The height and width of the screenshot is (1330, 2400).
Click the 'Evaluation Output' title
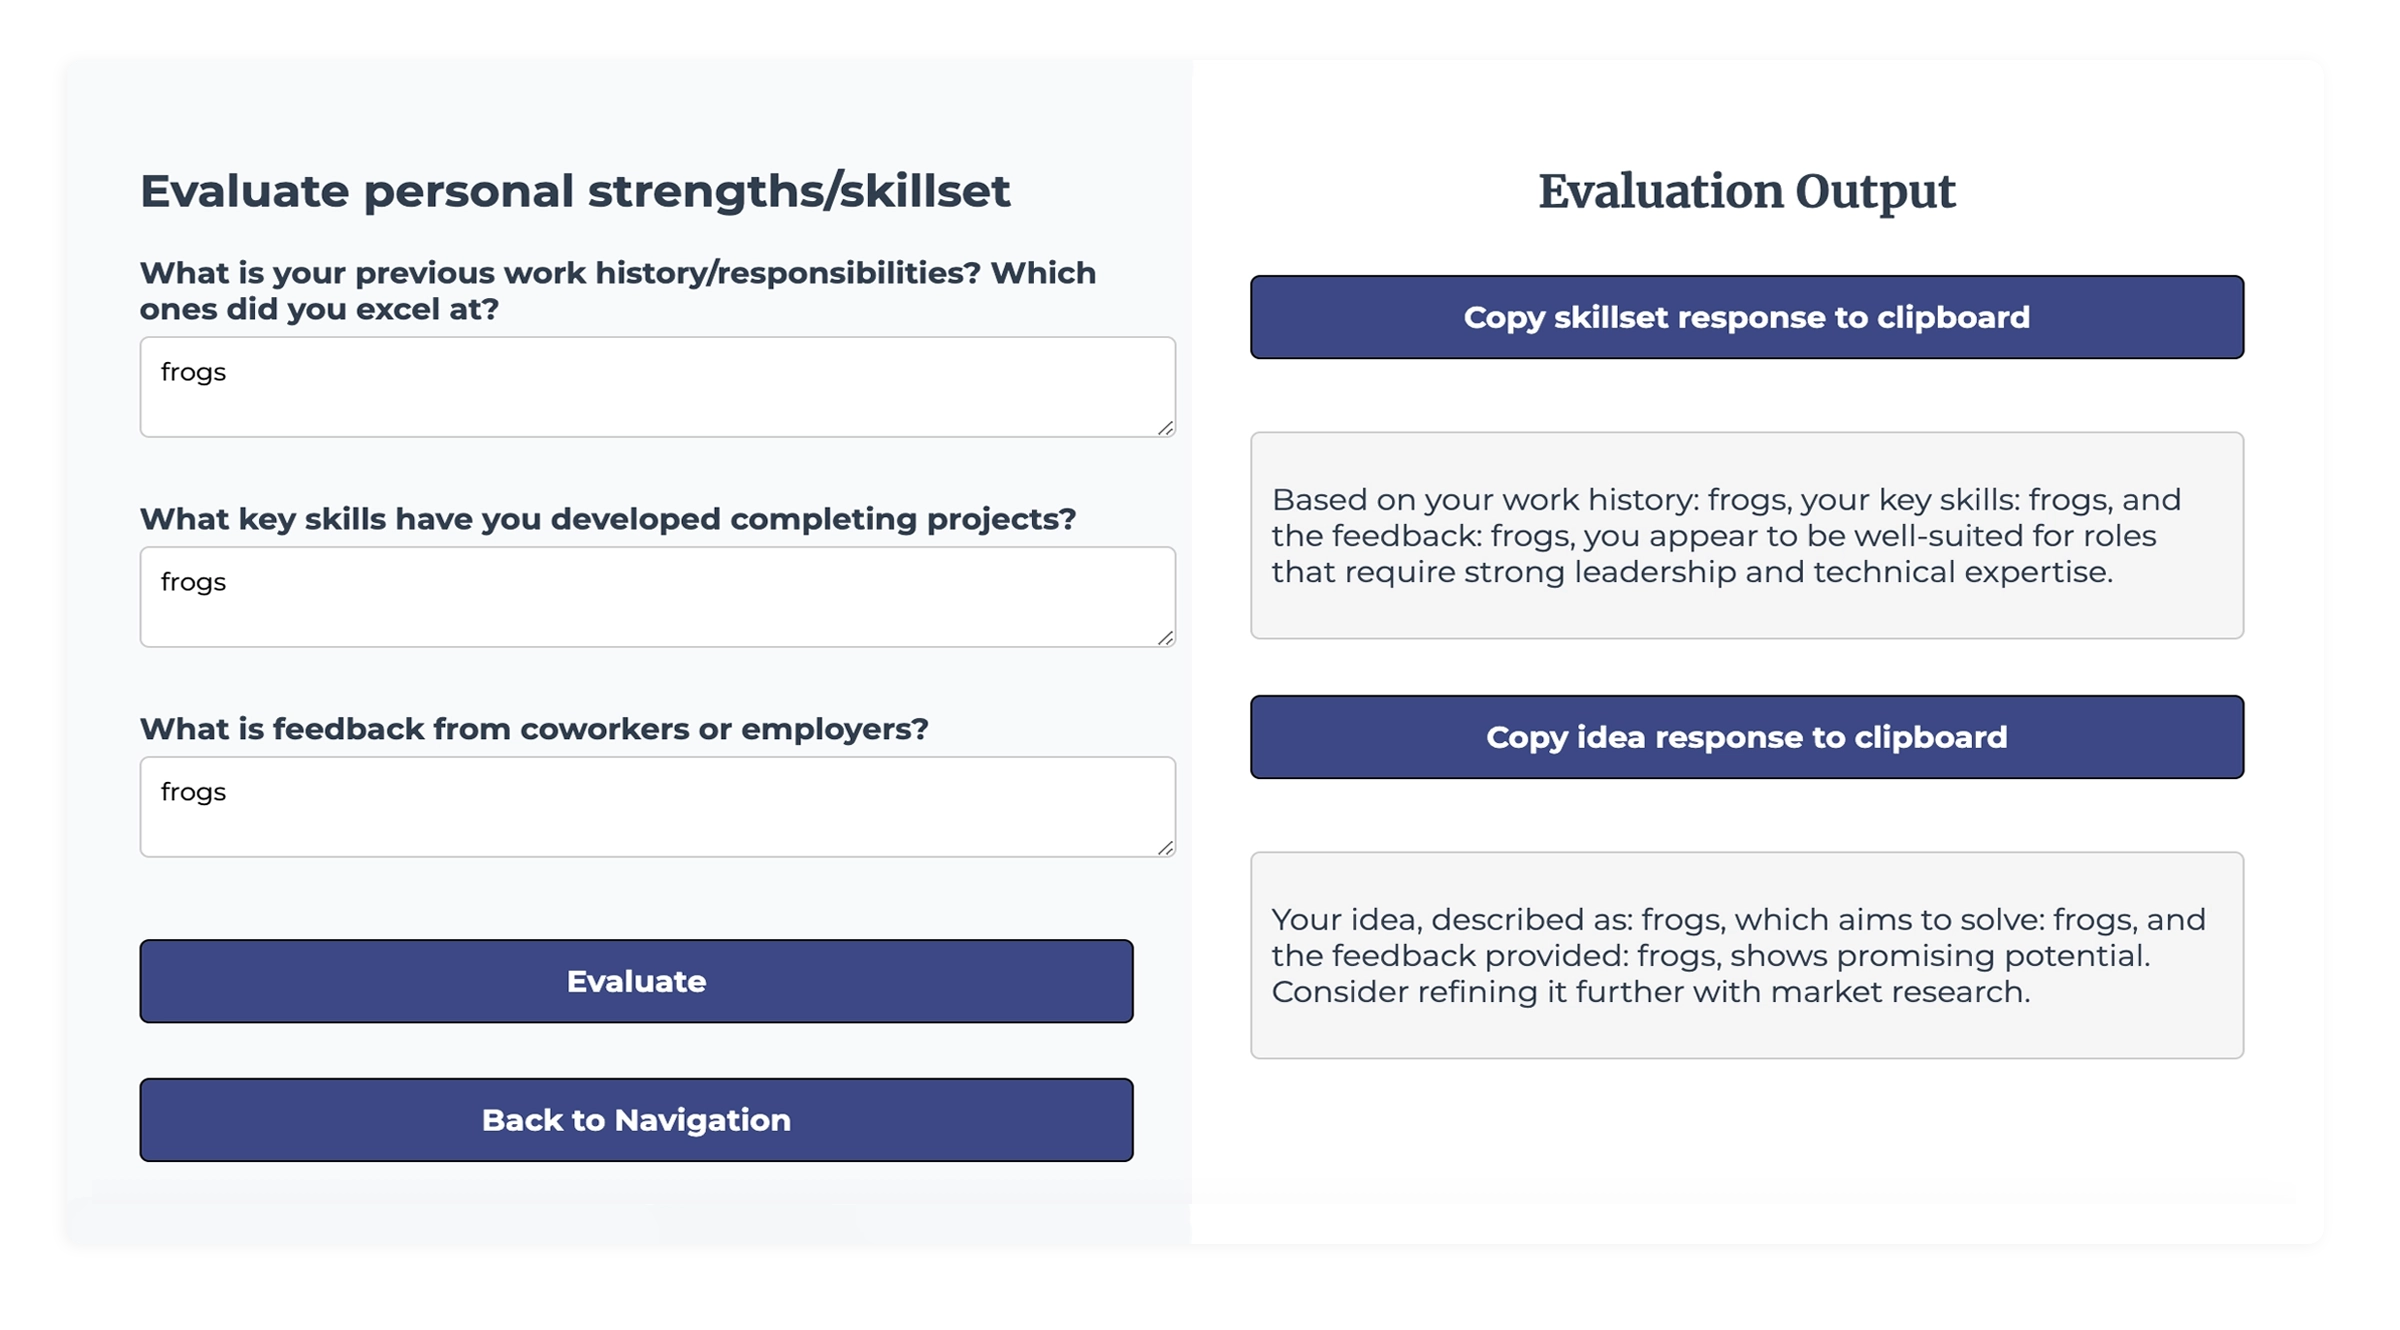pyautogui.click(x=1746, y=191)
